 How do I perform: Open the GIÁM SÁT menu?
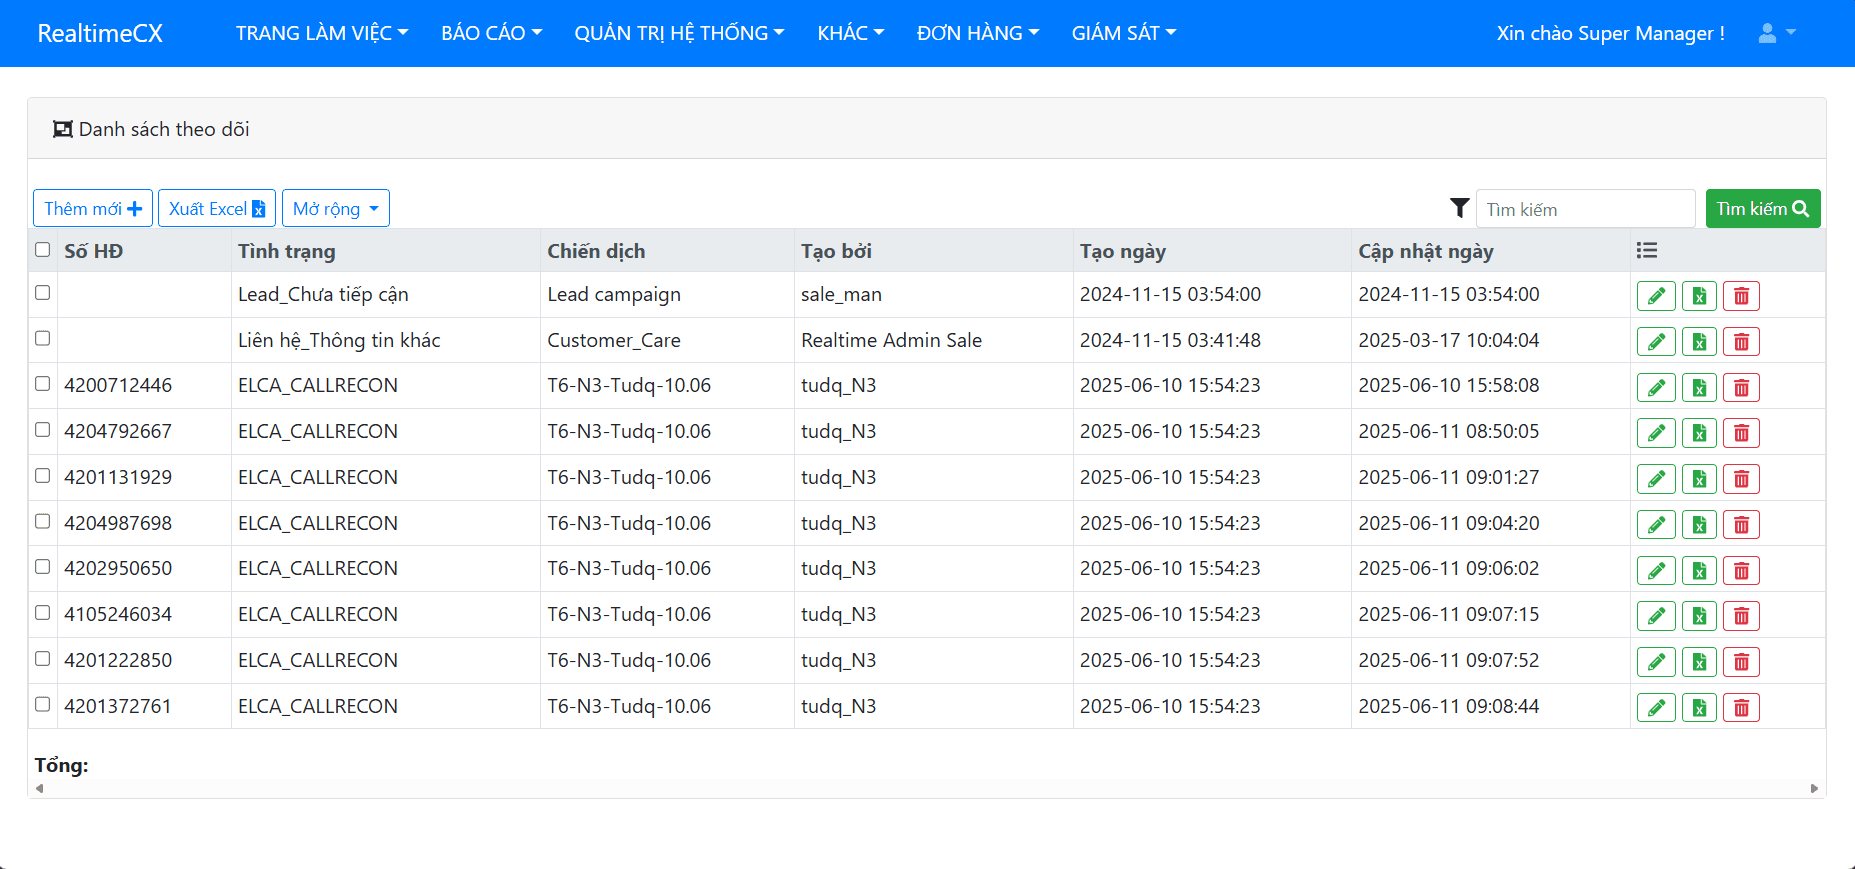click(x=1123, y=33)
